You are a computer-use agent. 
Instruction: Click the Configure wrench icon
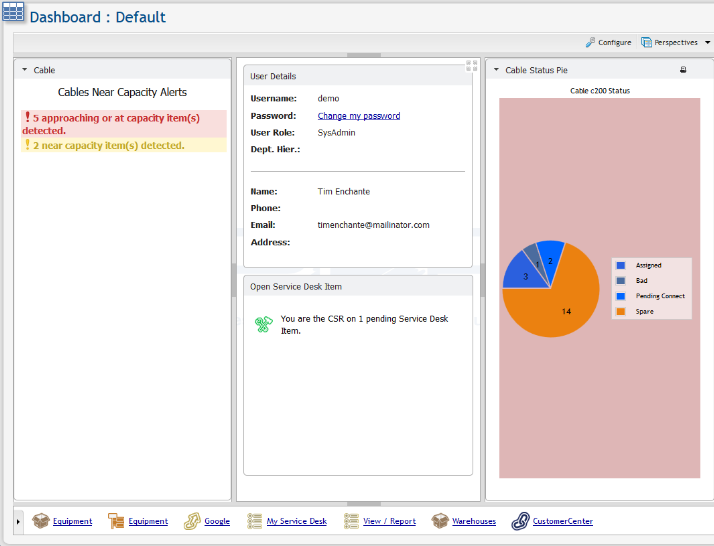point(591,43)
